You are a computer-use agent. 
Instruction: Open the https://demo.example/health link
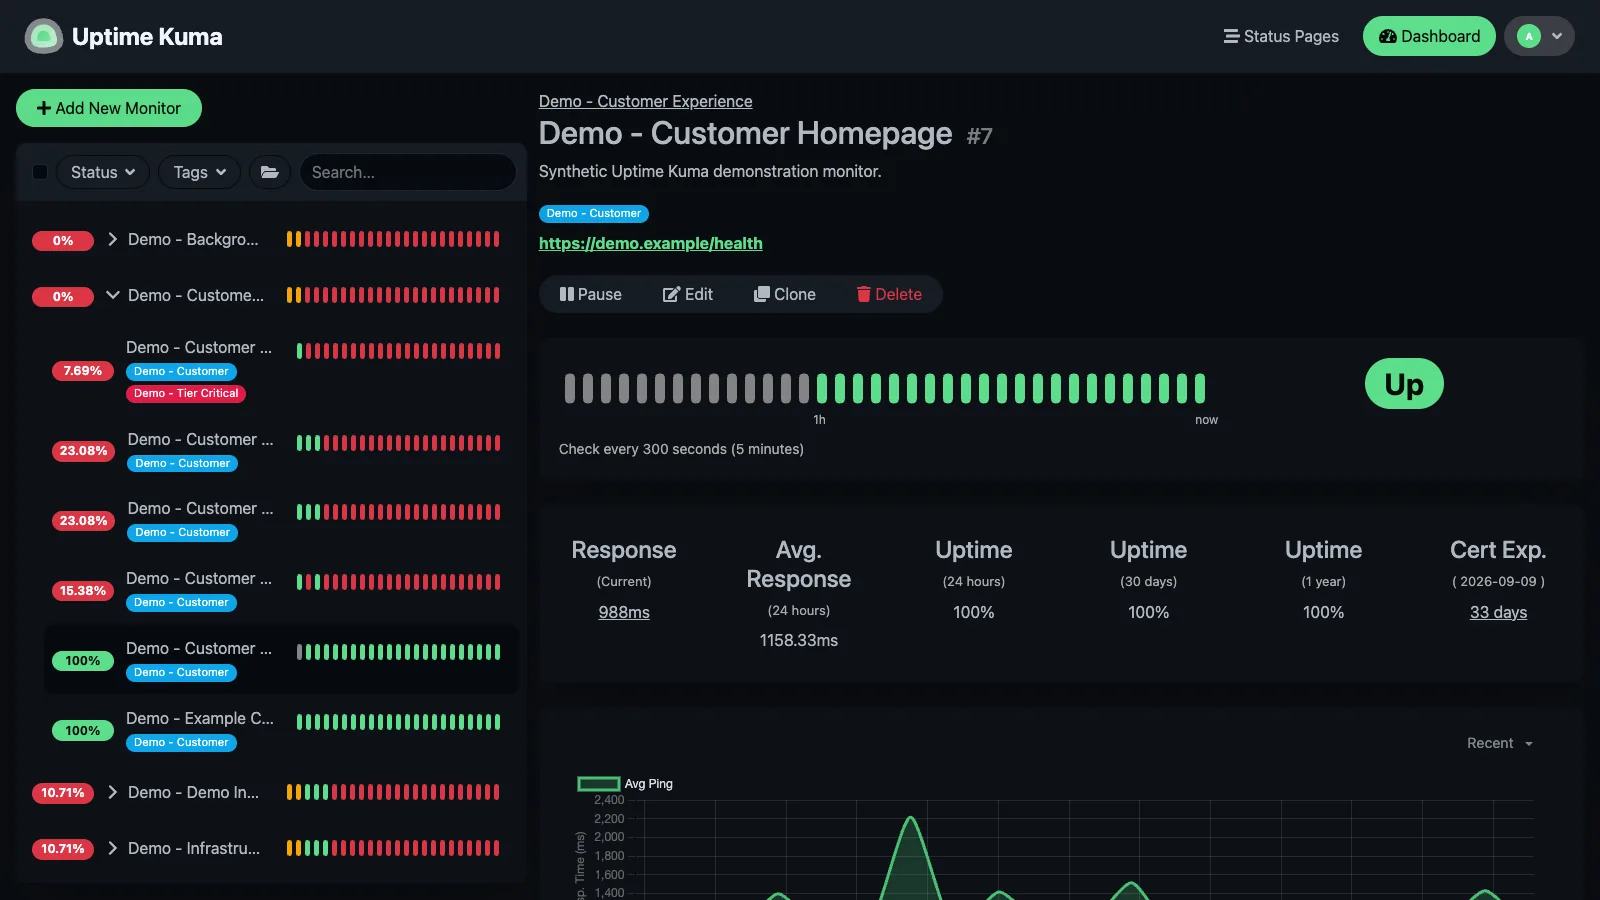[650, 243]
